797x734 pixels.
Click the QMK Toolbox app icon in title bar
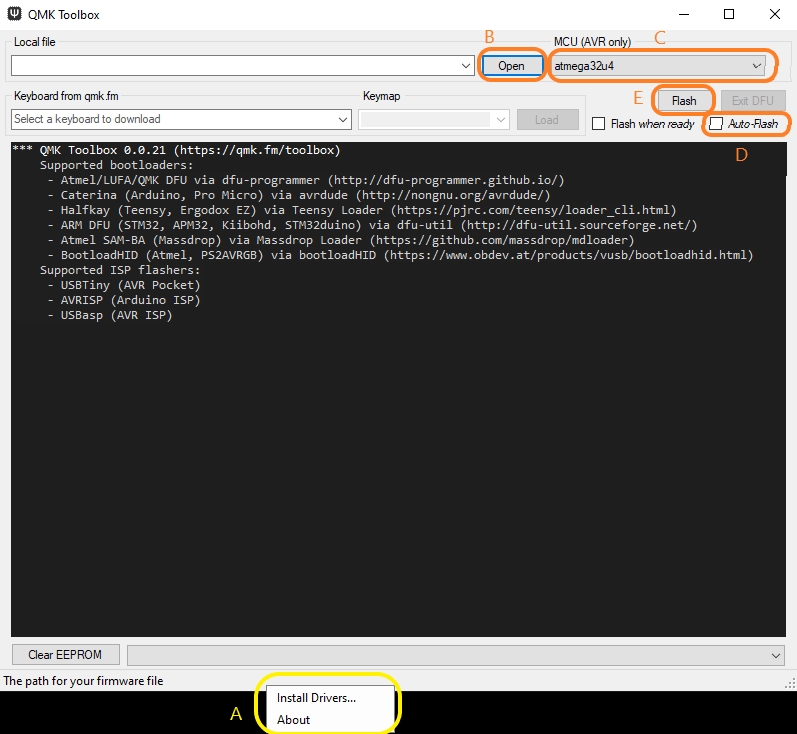tap(14, 14)
